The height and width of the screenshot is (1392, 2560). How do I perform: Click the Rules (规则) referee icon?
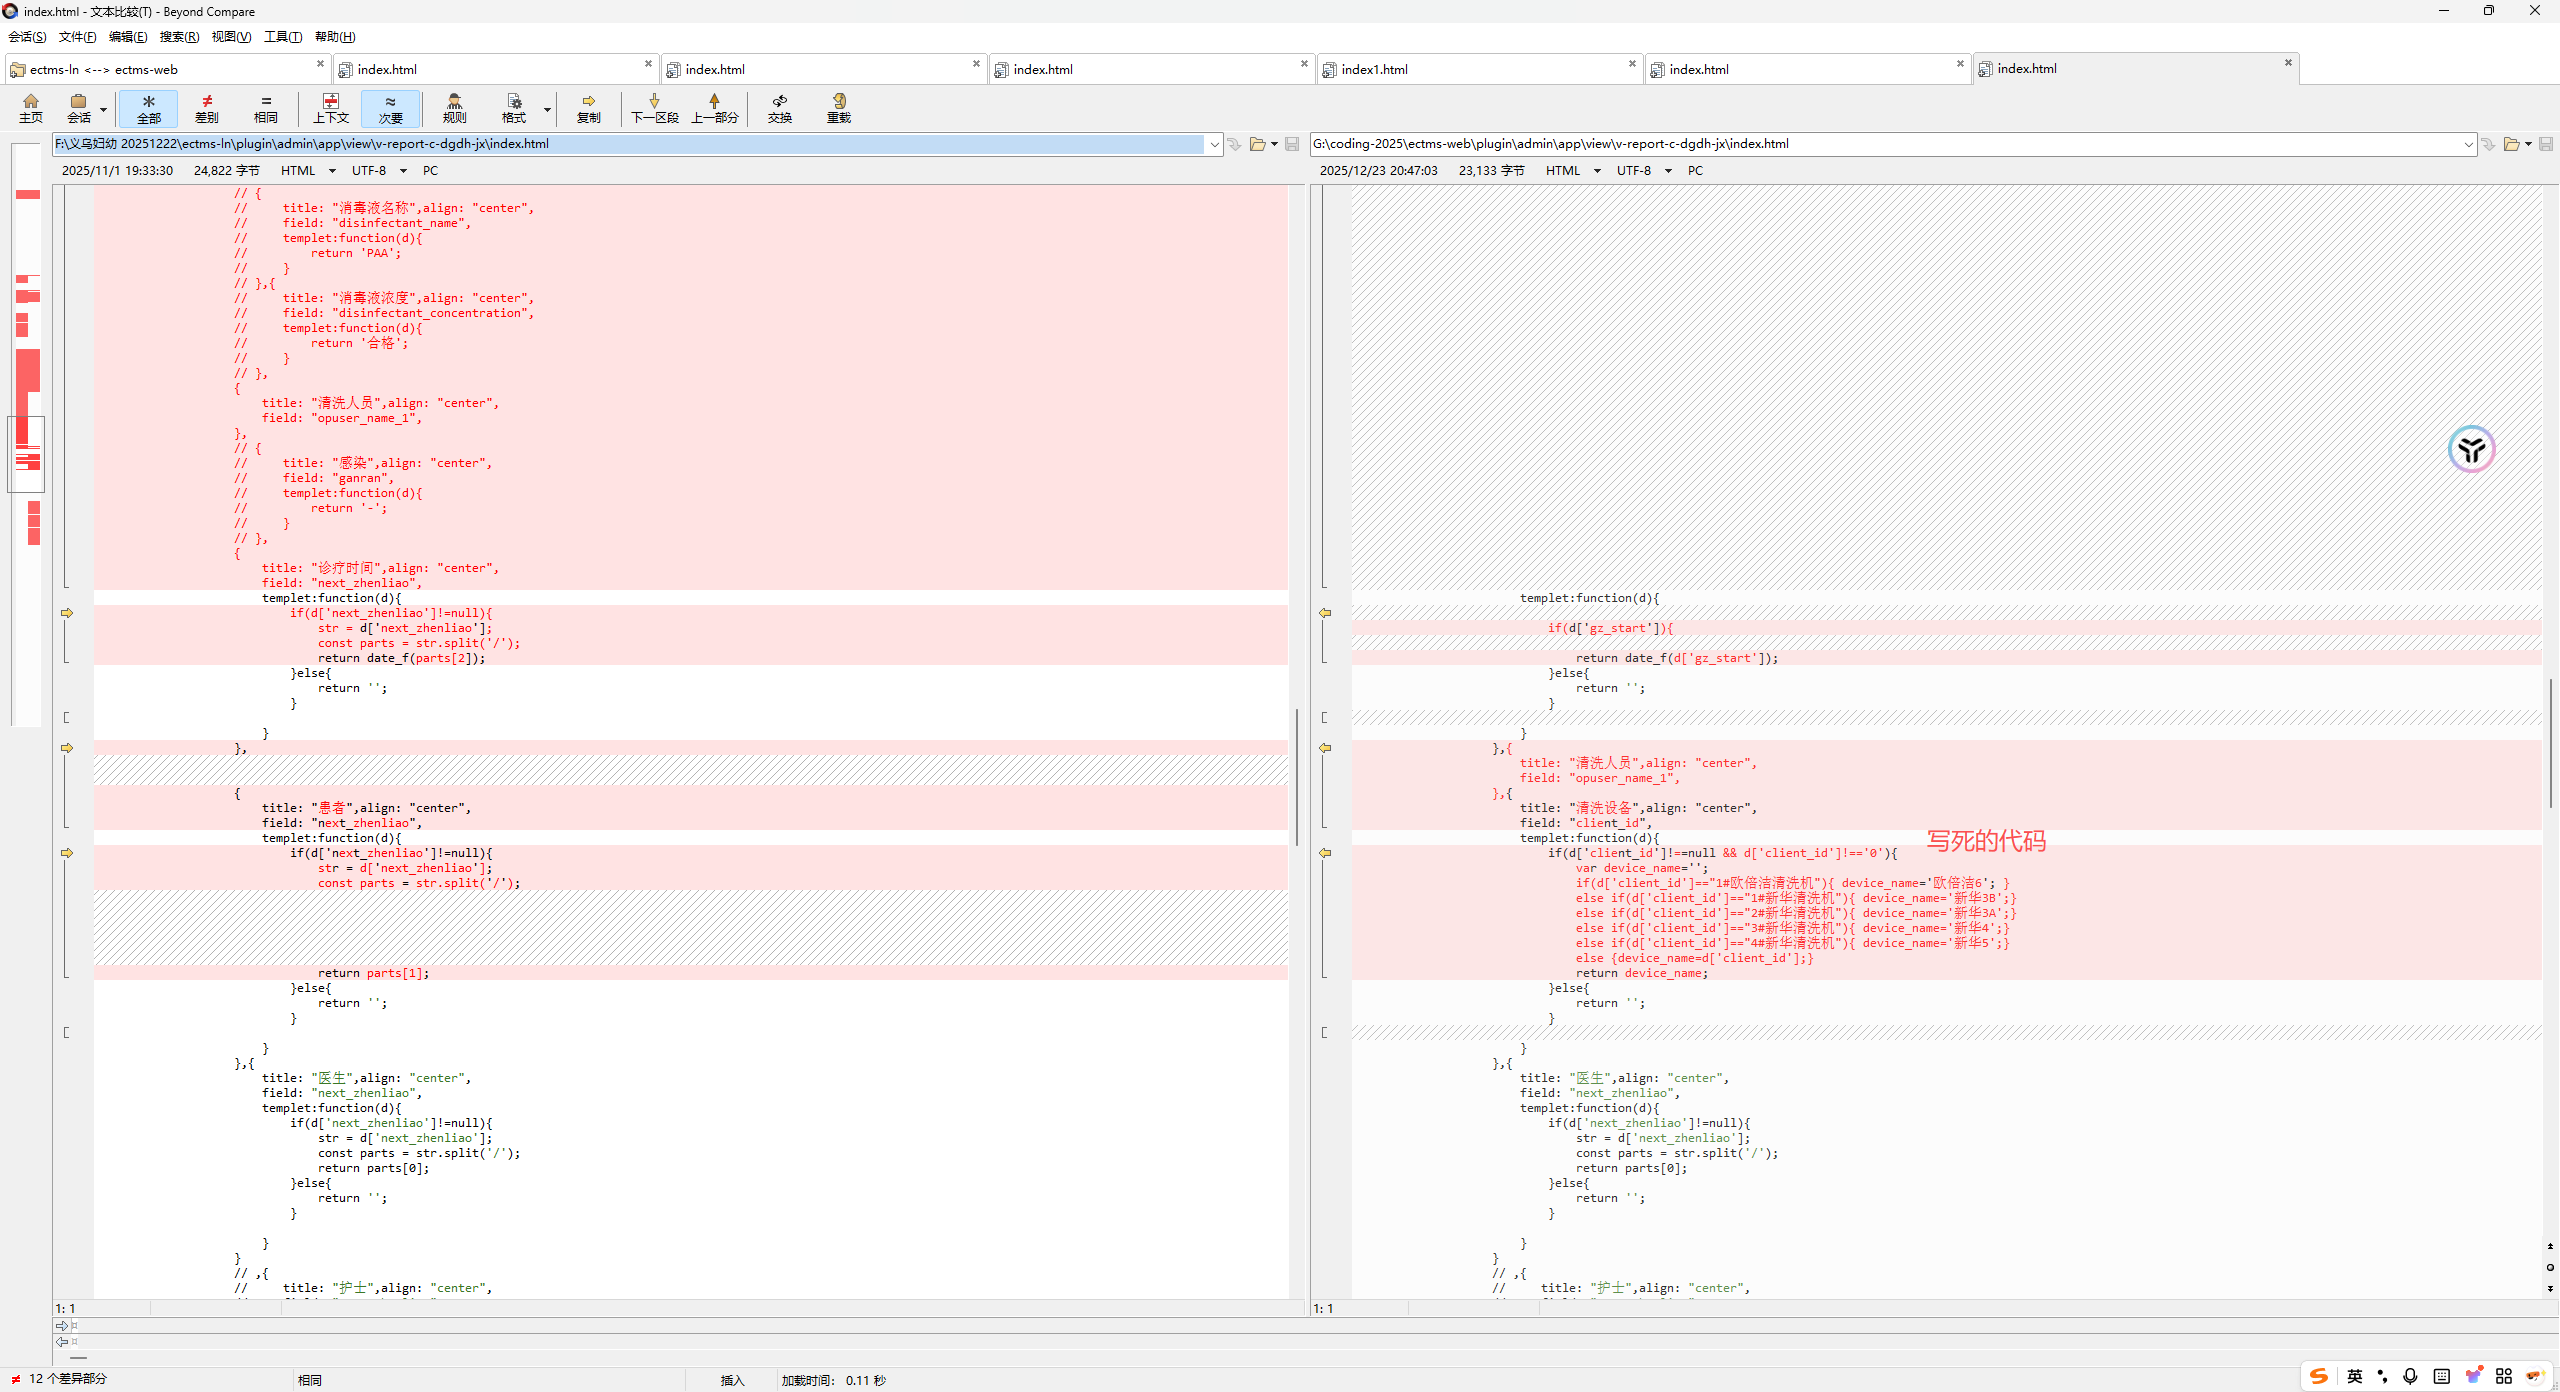pos(454,108)
